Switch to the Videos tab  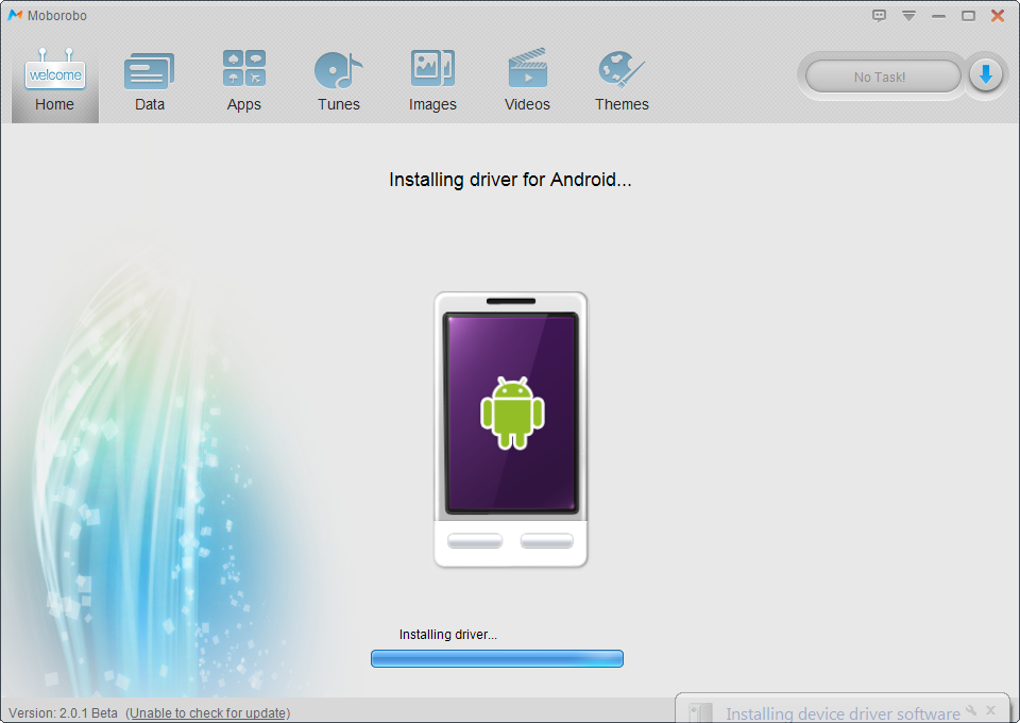click(x=527, y=81)
